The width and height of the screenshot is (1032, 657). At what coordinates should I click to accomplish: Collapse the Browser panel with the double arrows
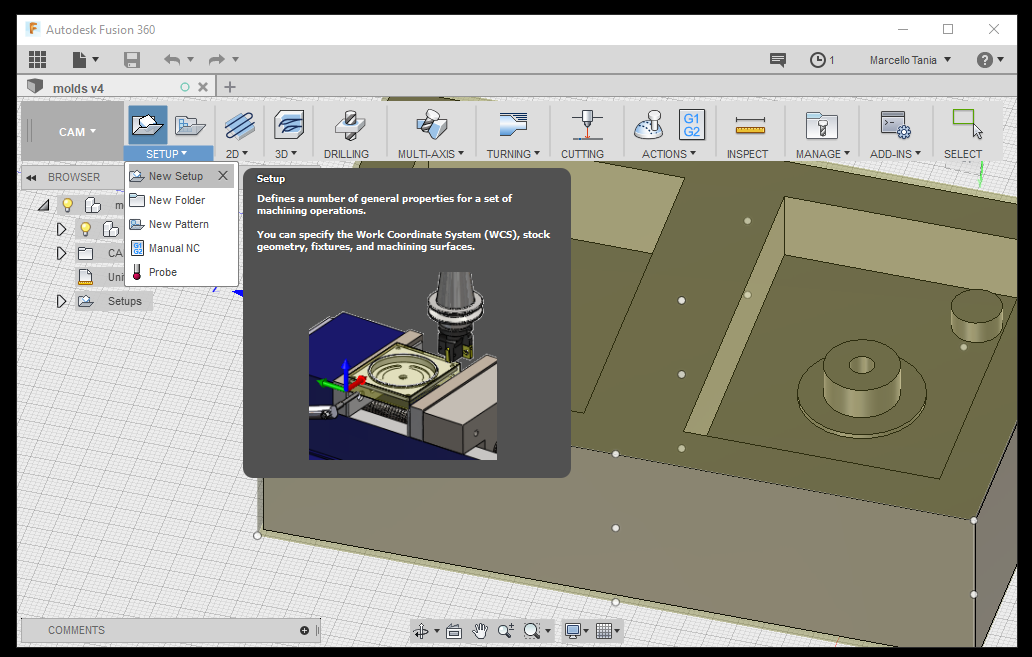coord(31,178)
